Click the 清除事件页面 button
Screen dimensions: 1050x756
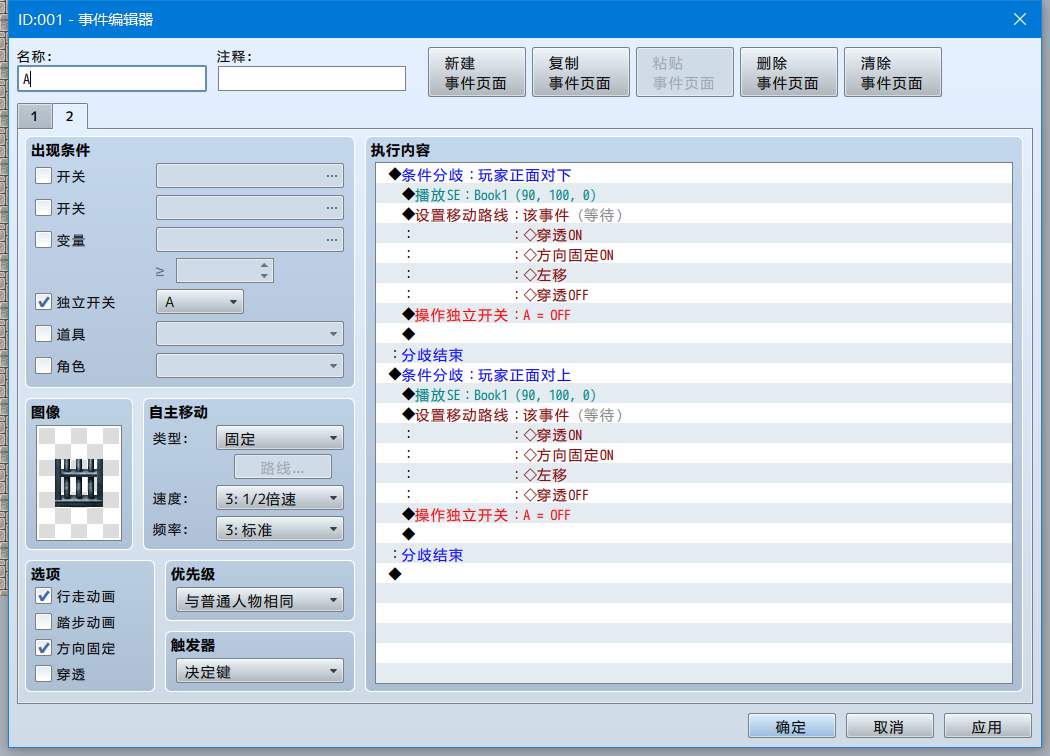893,72
